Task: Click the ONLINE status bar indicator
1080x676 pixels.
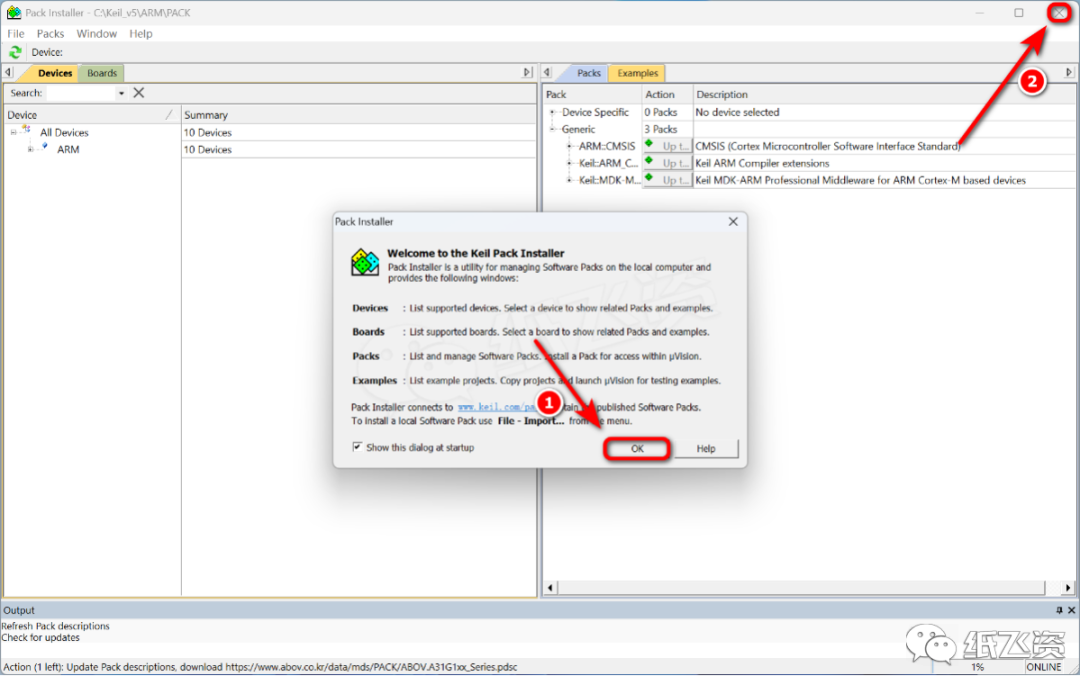Action: (1043, 667)
